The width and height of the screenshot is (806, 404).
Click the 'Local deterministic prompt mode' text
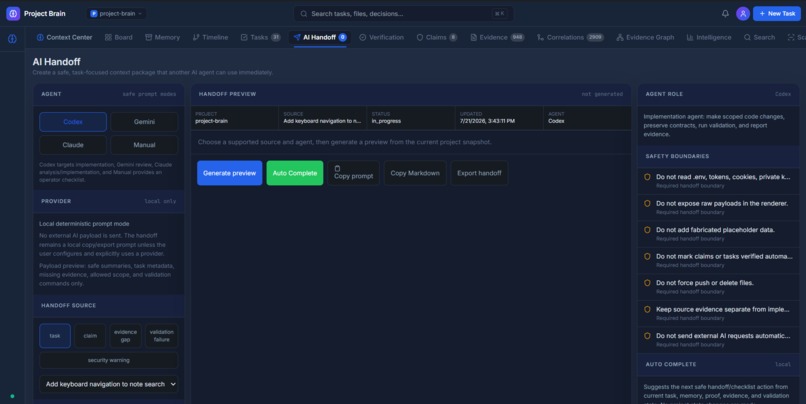84,224
